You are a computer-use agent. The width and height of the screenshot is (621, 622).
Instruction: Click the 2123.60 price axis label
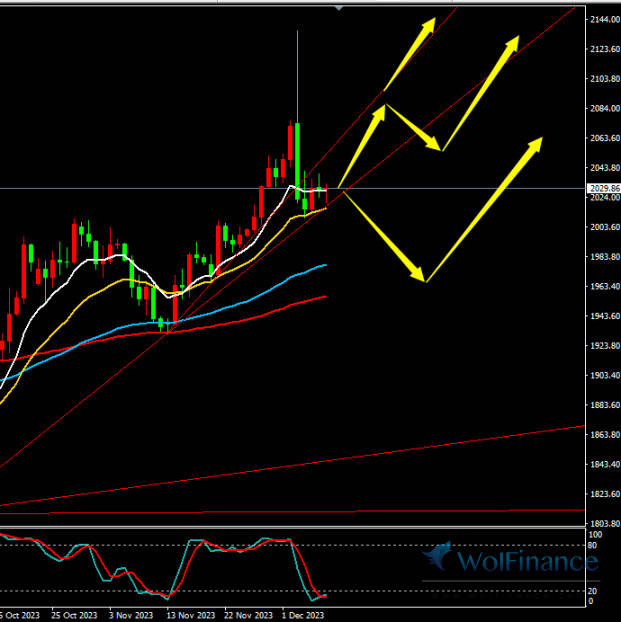click(605, 49)
